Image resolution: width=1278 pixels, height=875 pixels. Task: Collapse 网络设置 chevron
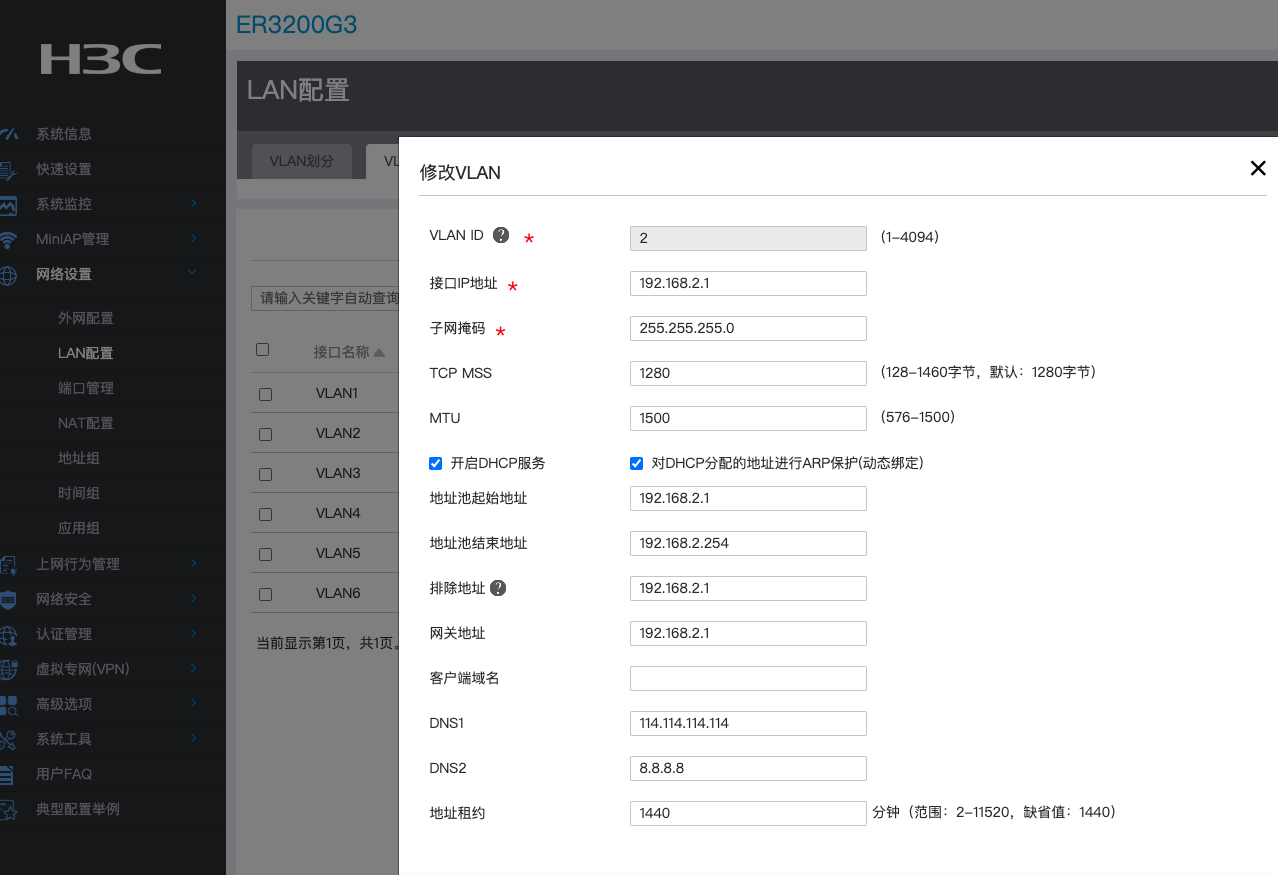193,273
